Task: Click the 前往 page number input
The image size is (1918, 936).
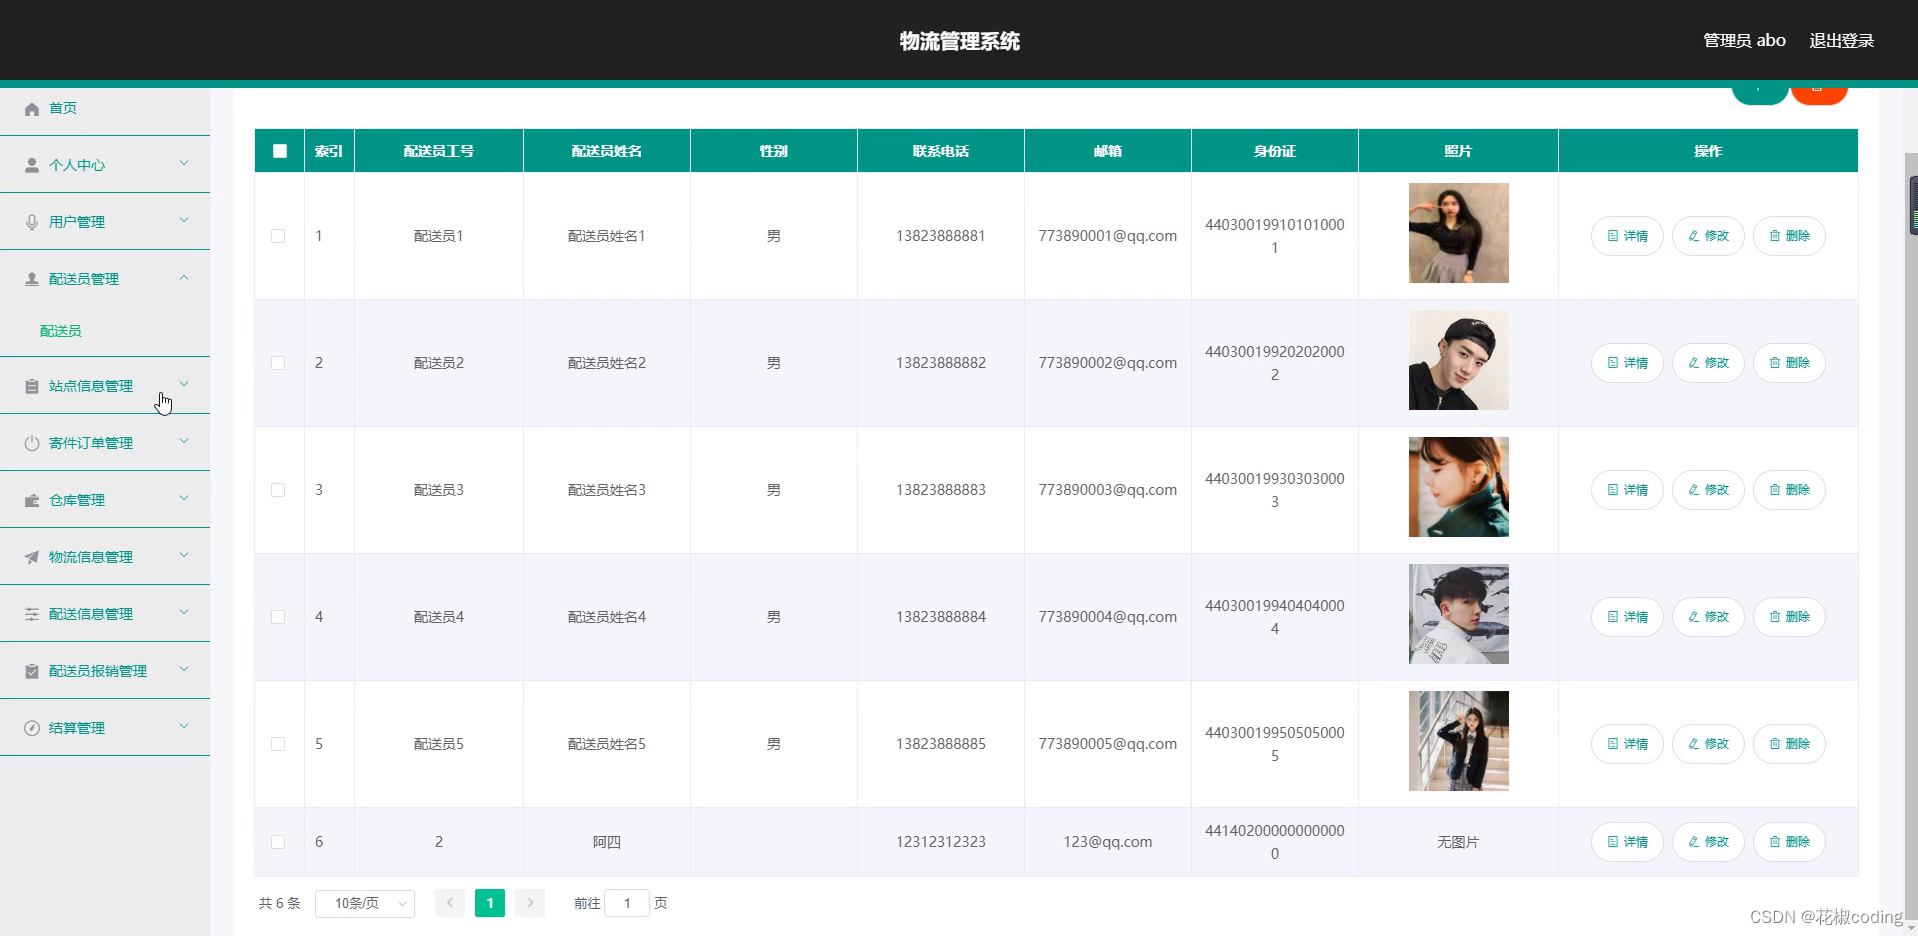Action: coord(627,903)
